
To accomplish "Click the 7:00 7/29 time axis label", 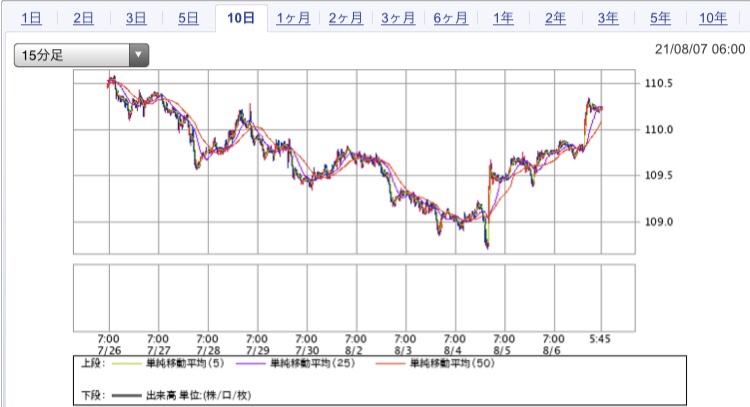I will pyautogui.click(x=257, y=345).
